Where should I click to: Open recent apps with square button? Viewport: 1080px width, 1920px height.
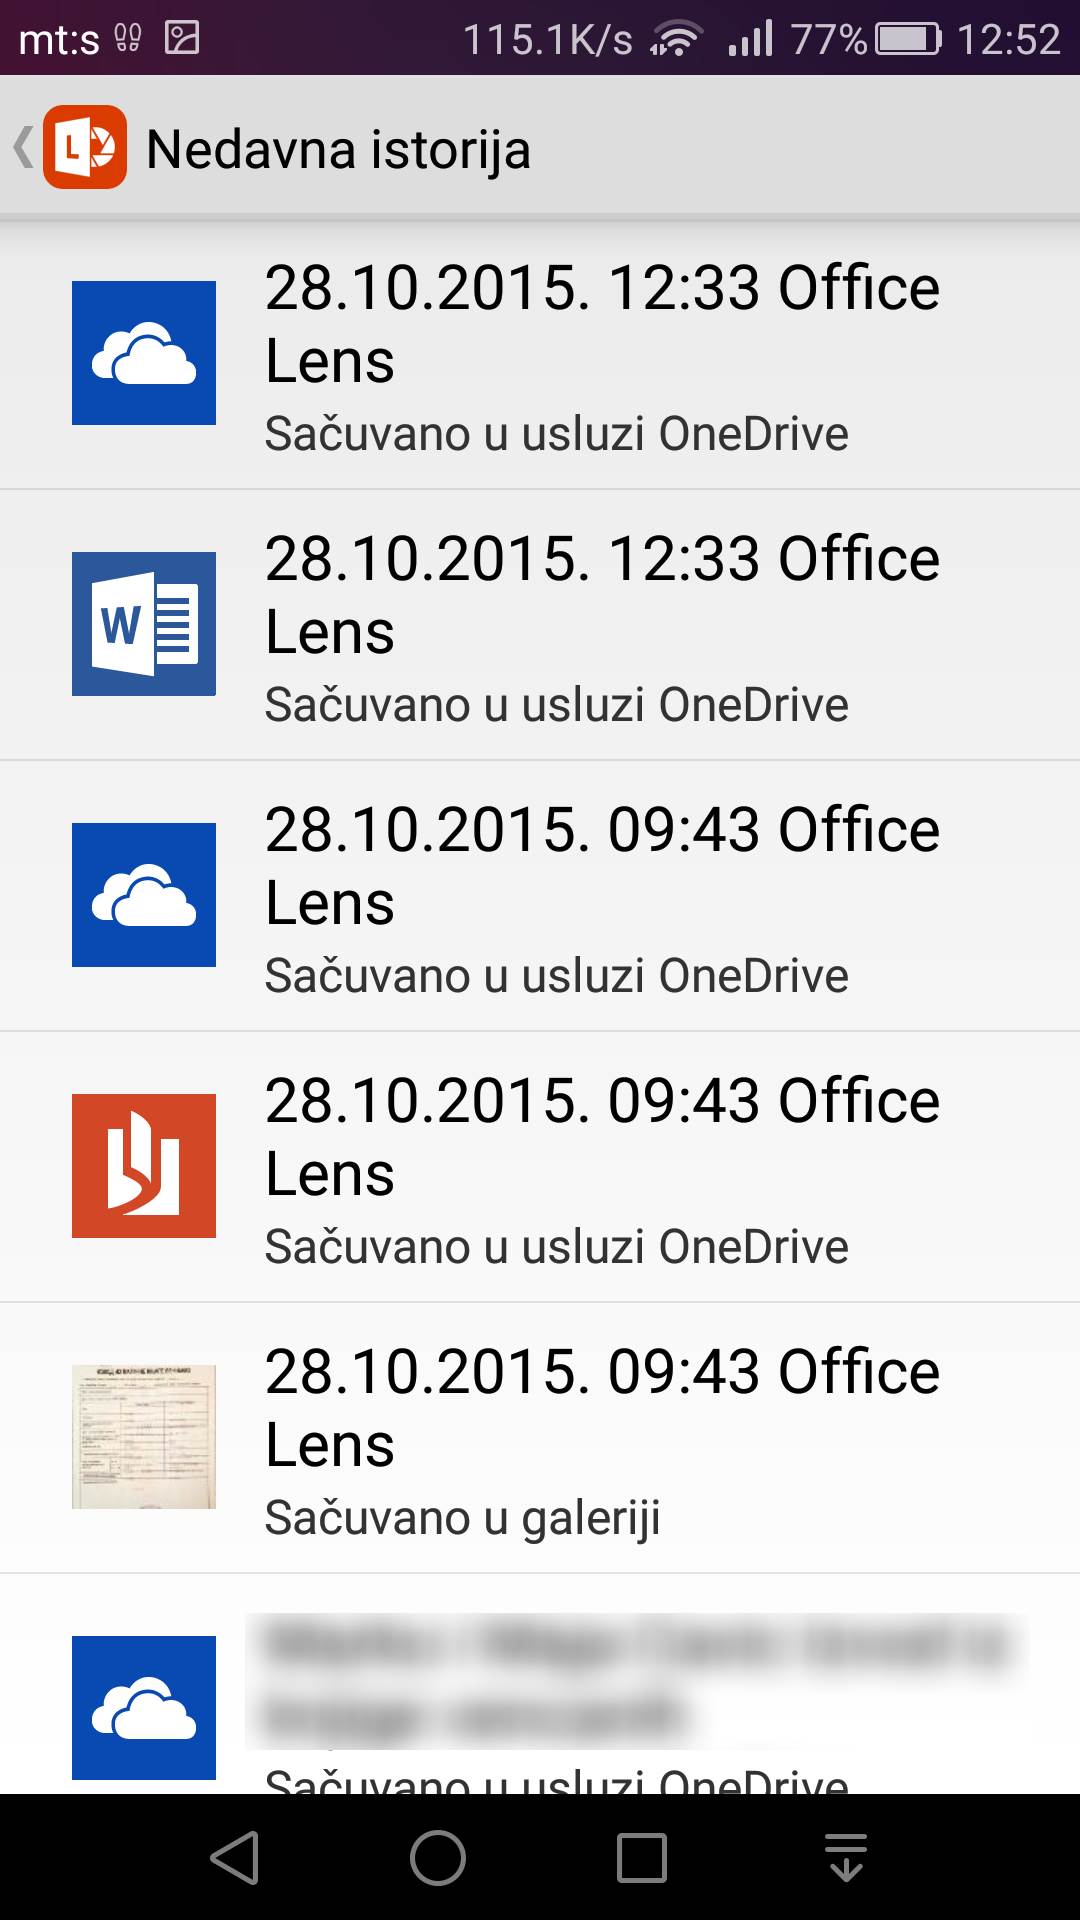(641, 1858)
